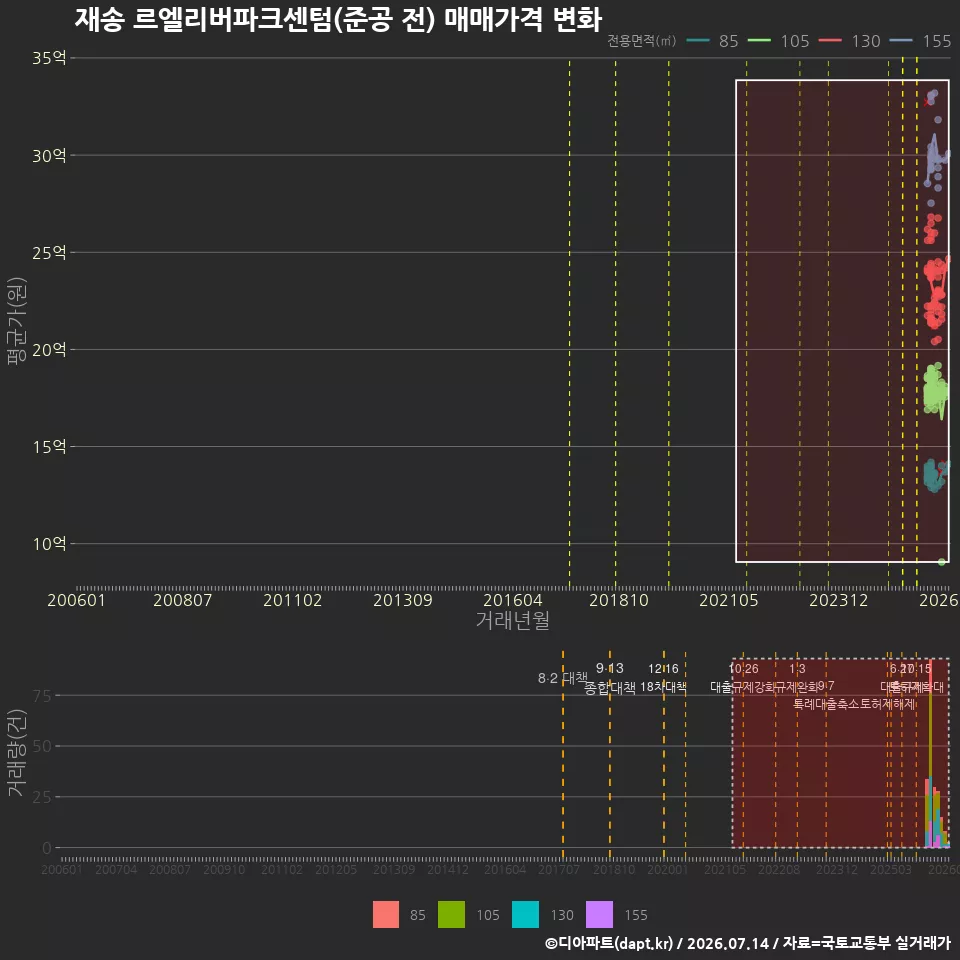Screen dimensions: 960x960
Task: Click the blue 155 line marker in top legend
Action: (901, 40)
